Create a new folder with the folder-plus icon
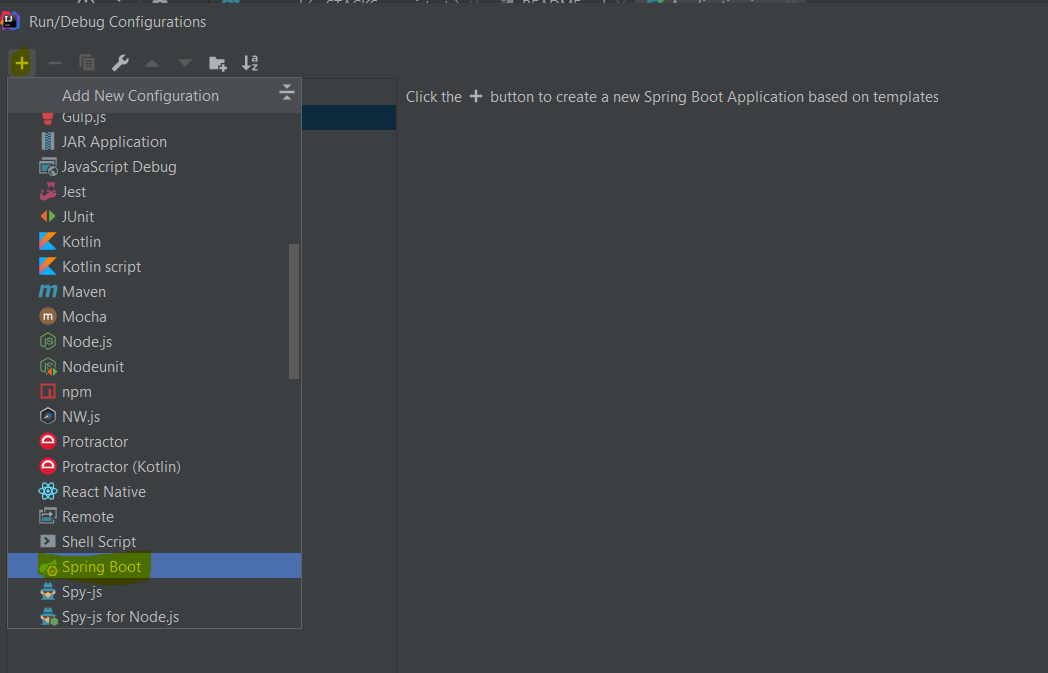The image size is (1048, 673). (x=217, y=63)
